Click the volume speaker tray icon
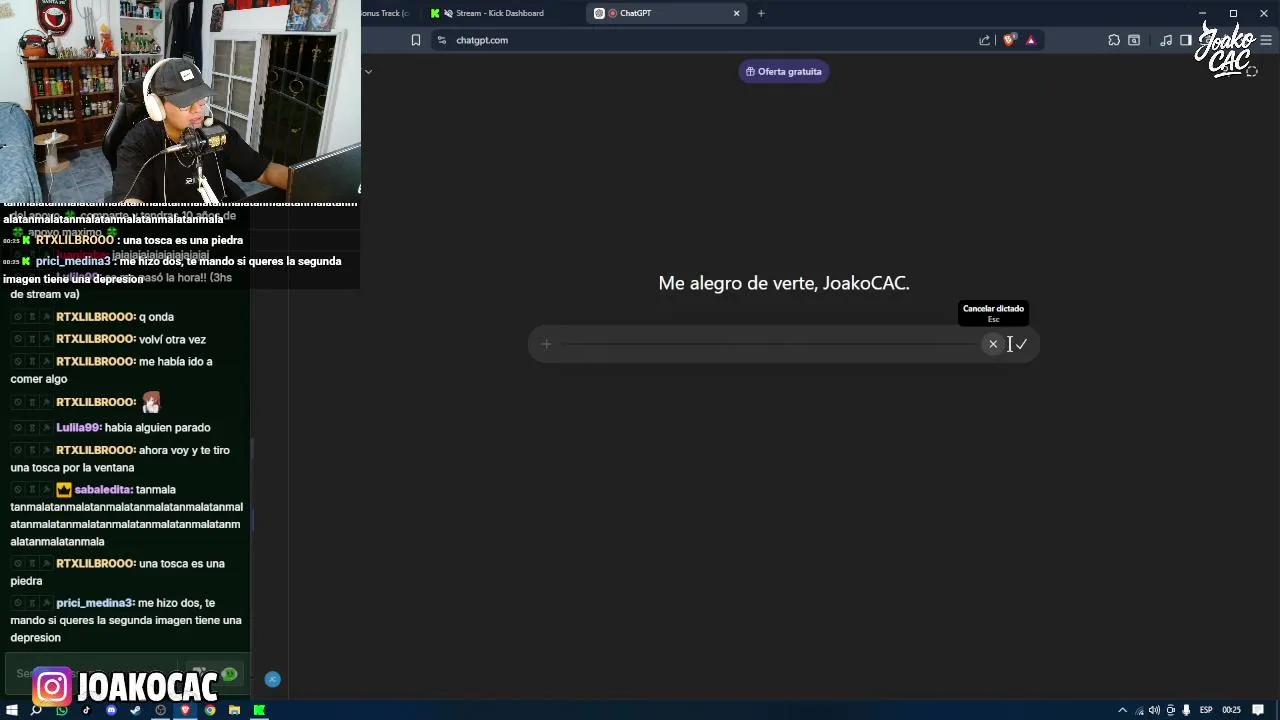1280x720 pixels. [x=1155, y=710]
